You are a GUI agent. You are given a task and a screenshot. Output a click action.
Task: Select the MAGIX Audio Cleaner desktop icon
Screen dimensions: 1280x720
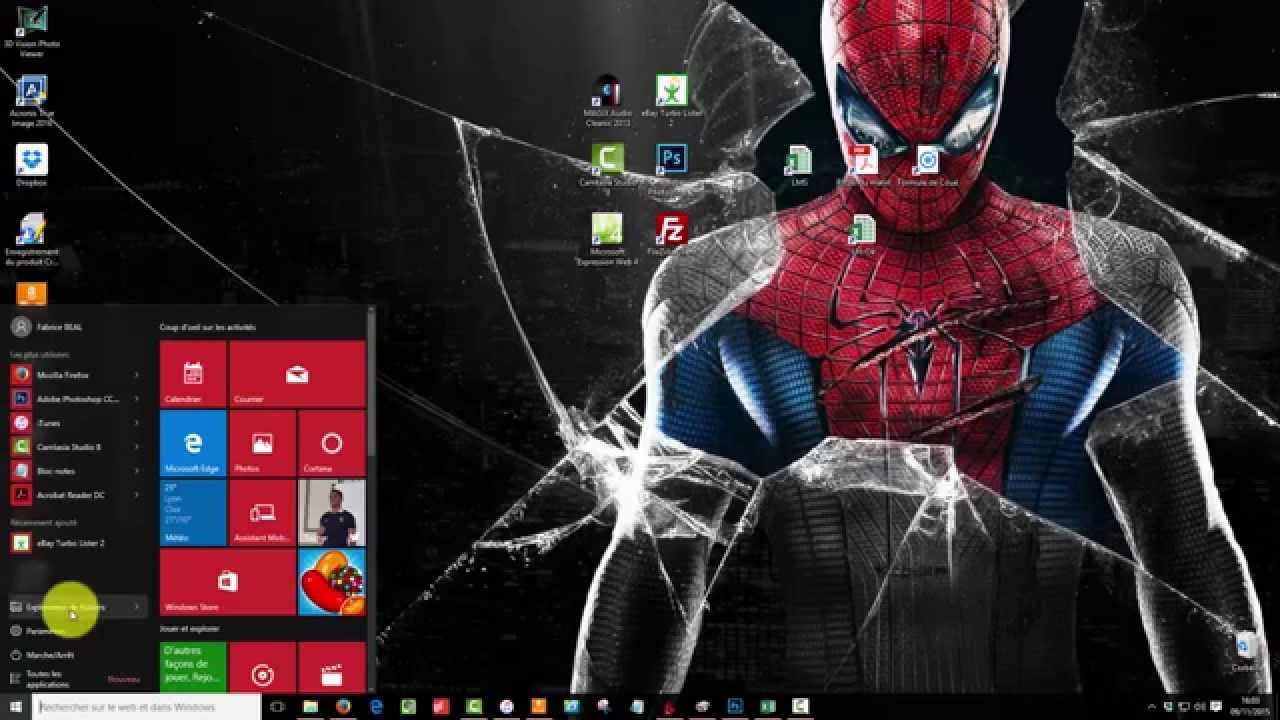tap(607, 102)
